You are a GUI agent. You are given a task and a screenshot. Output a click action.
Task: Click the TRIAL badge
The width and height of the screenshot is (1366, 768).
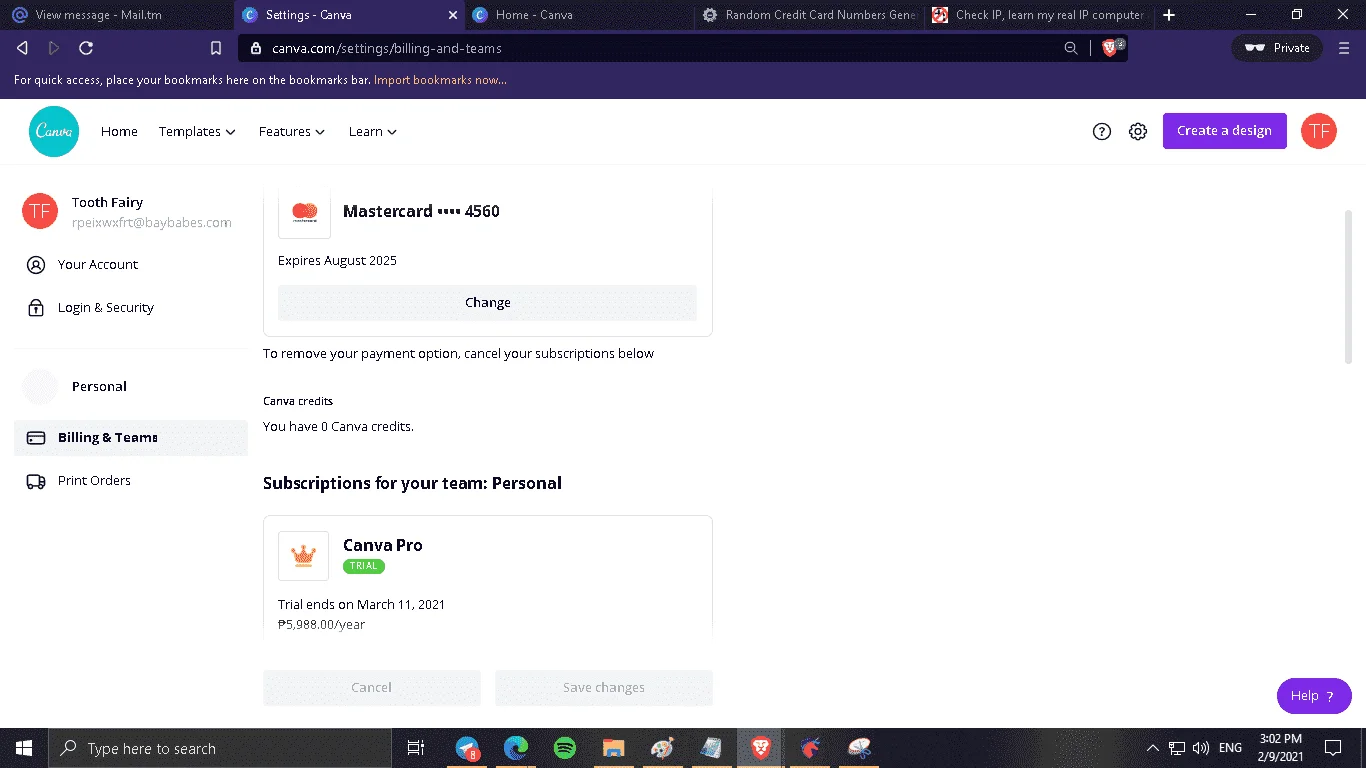[x=364, y=566]
